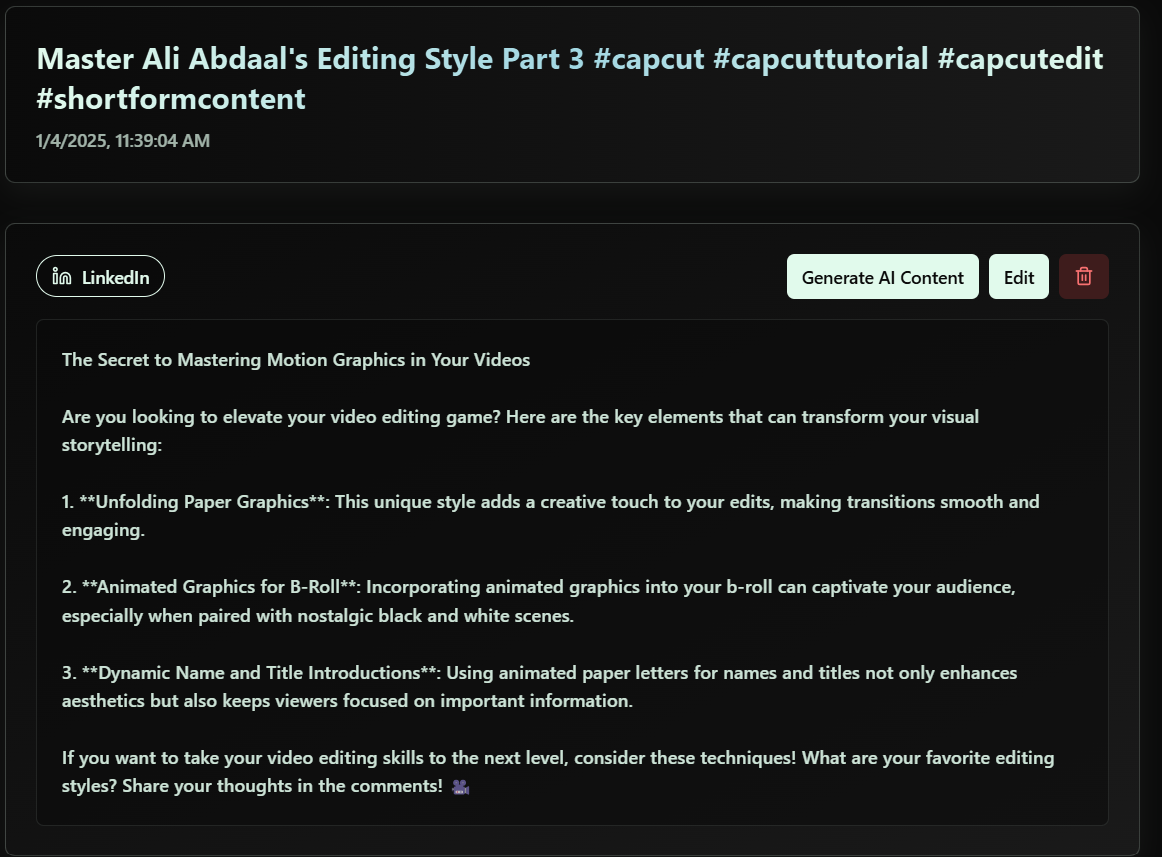
Task: Click the text '1. **Unfolding Paper Graphics**'
Action: coord(195,502)
